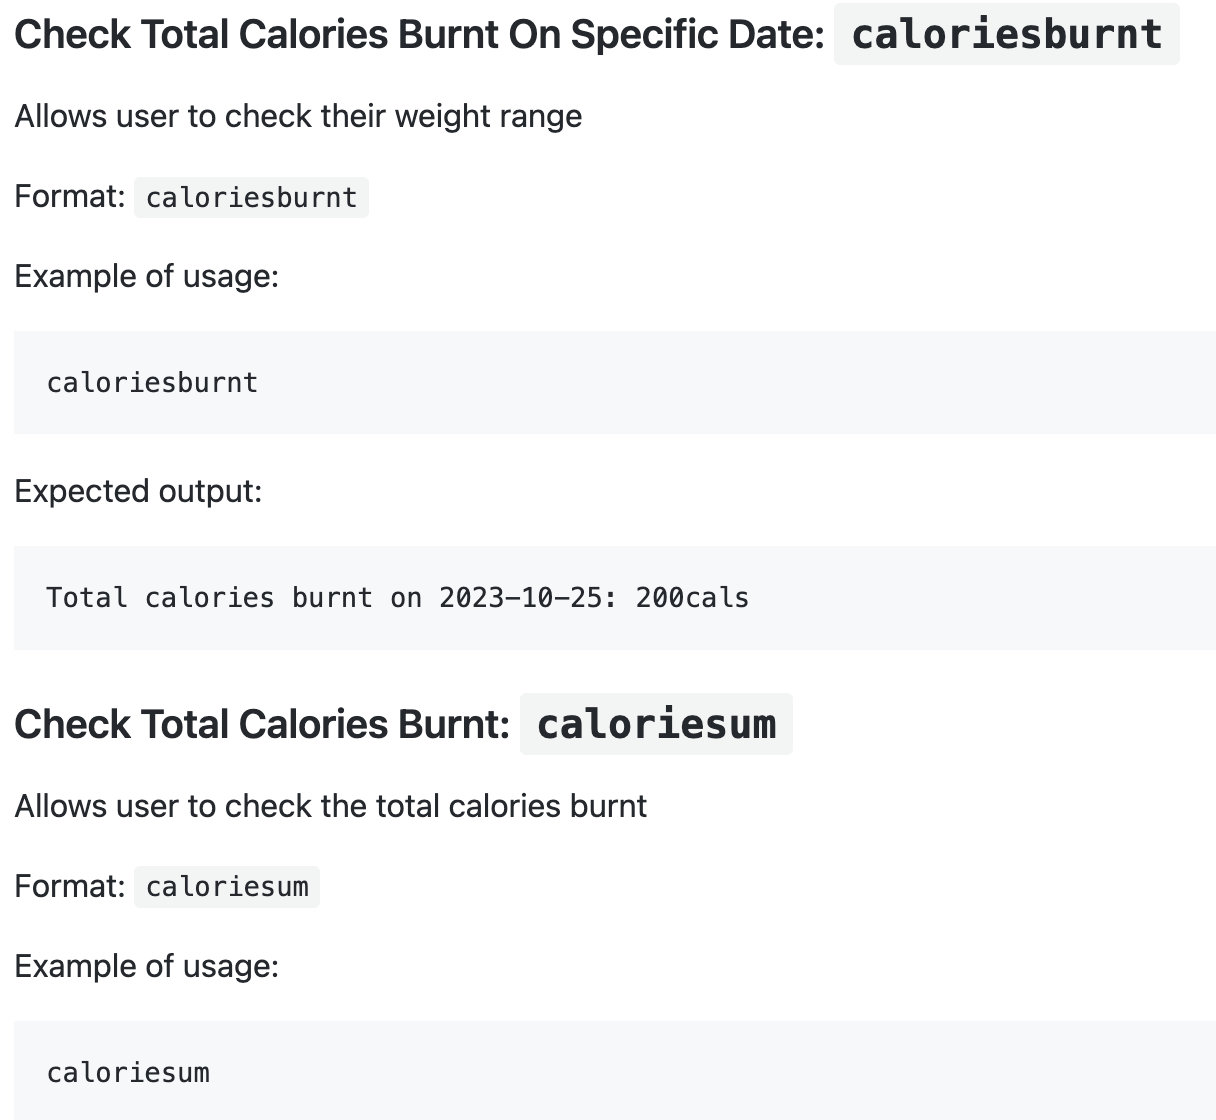Click the second "Example of usage:" line
This screenshot has height=1120, width=1216.
coord(146,966)
